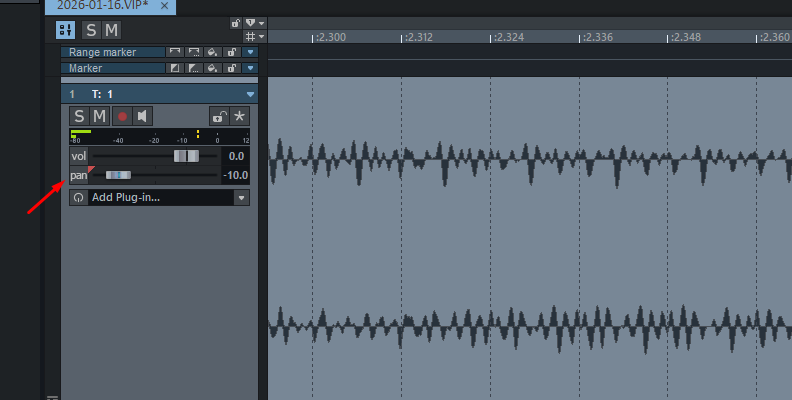This screenshot has width=792, height=400.
Task: Lock the Marker lane
Action: click(x=232, y=68)
